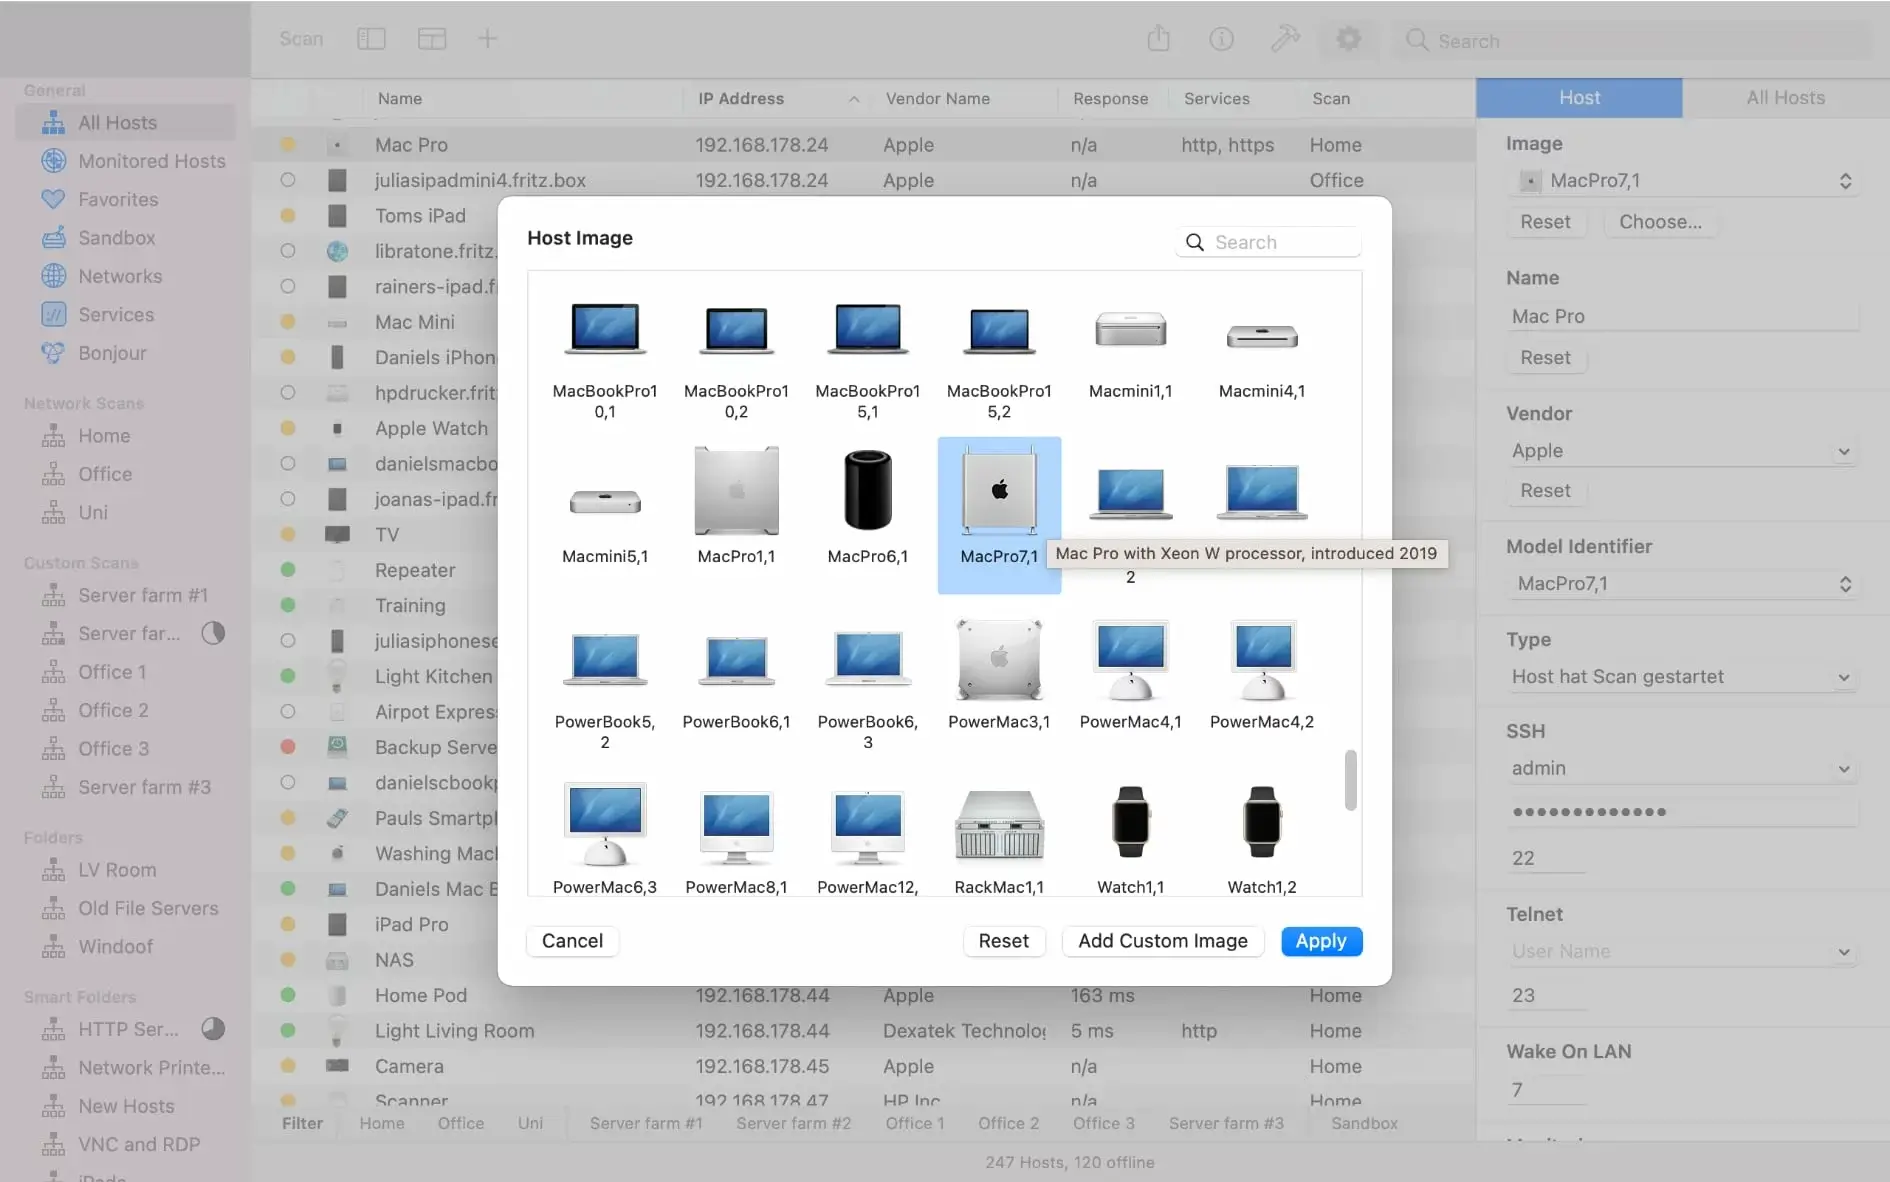Click Add Custom Image button
The width and height of the screenshot is (1890, 1182).
tap(1162, 941)
